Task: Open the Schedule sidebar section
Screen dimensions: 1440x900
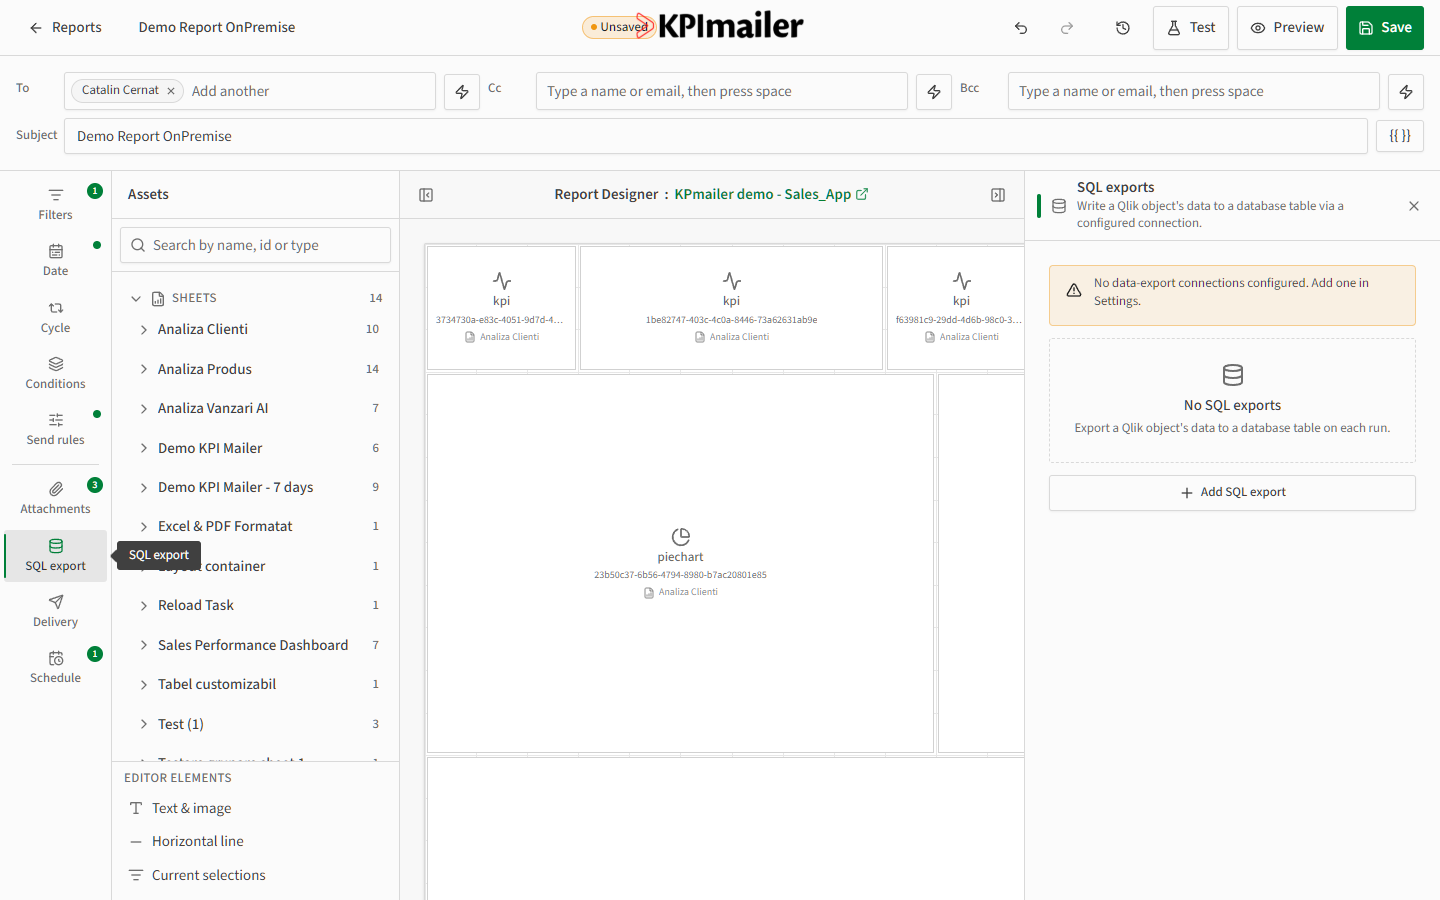Action: point(56,666)
